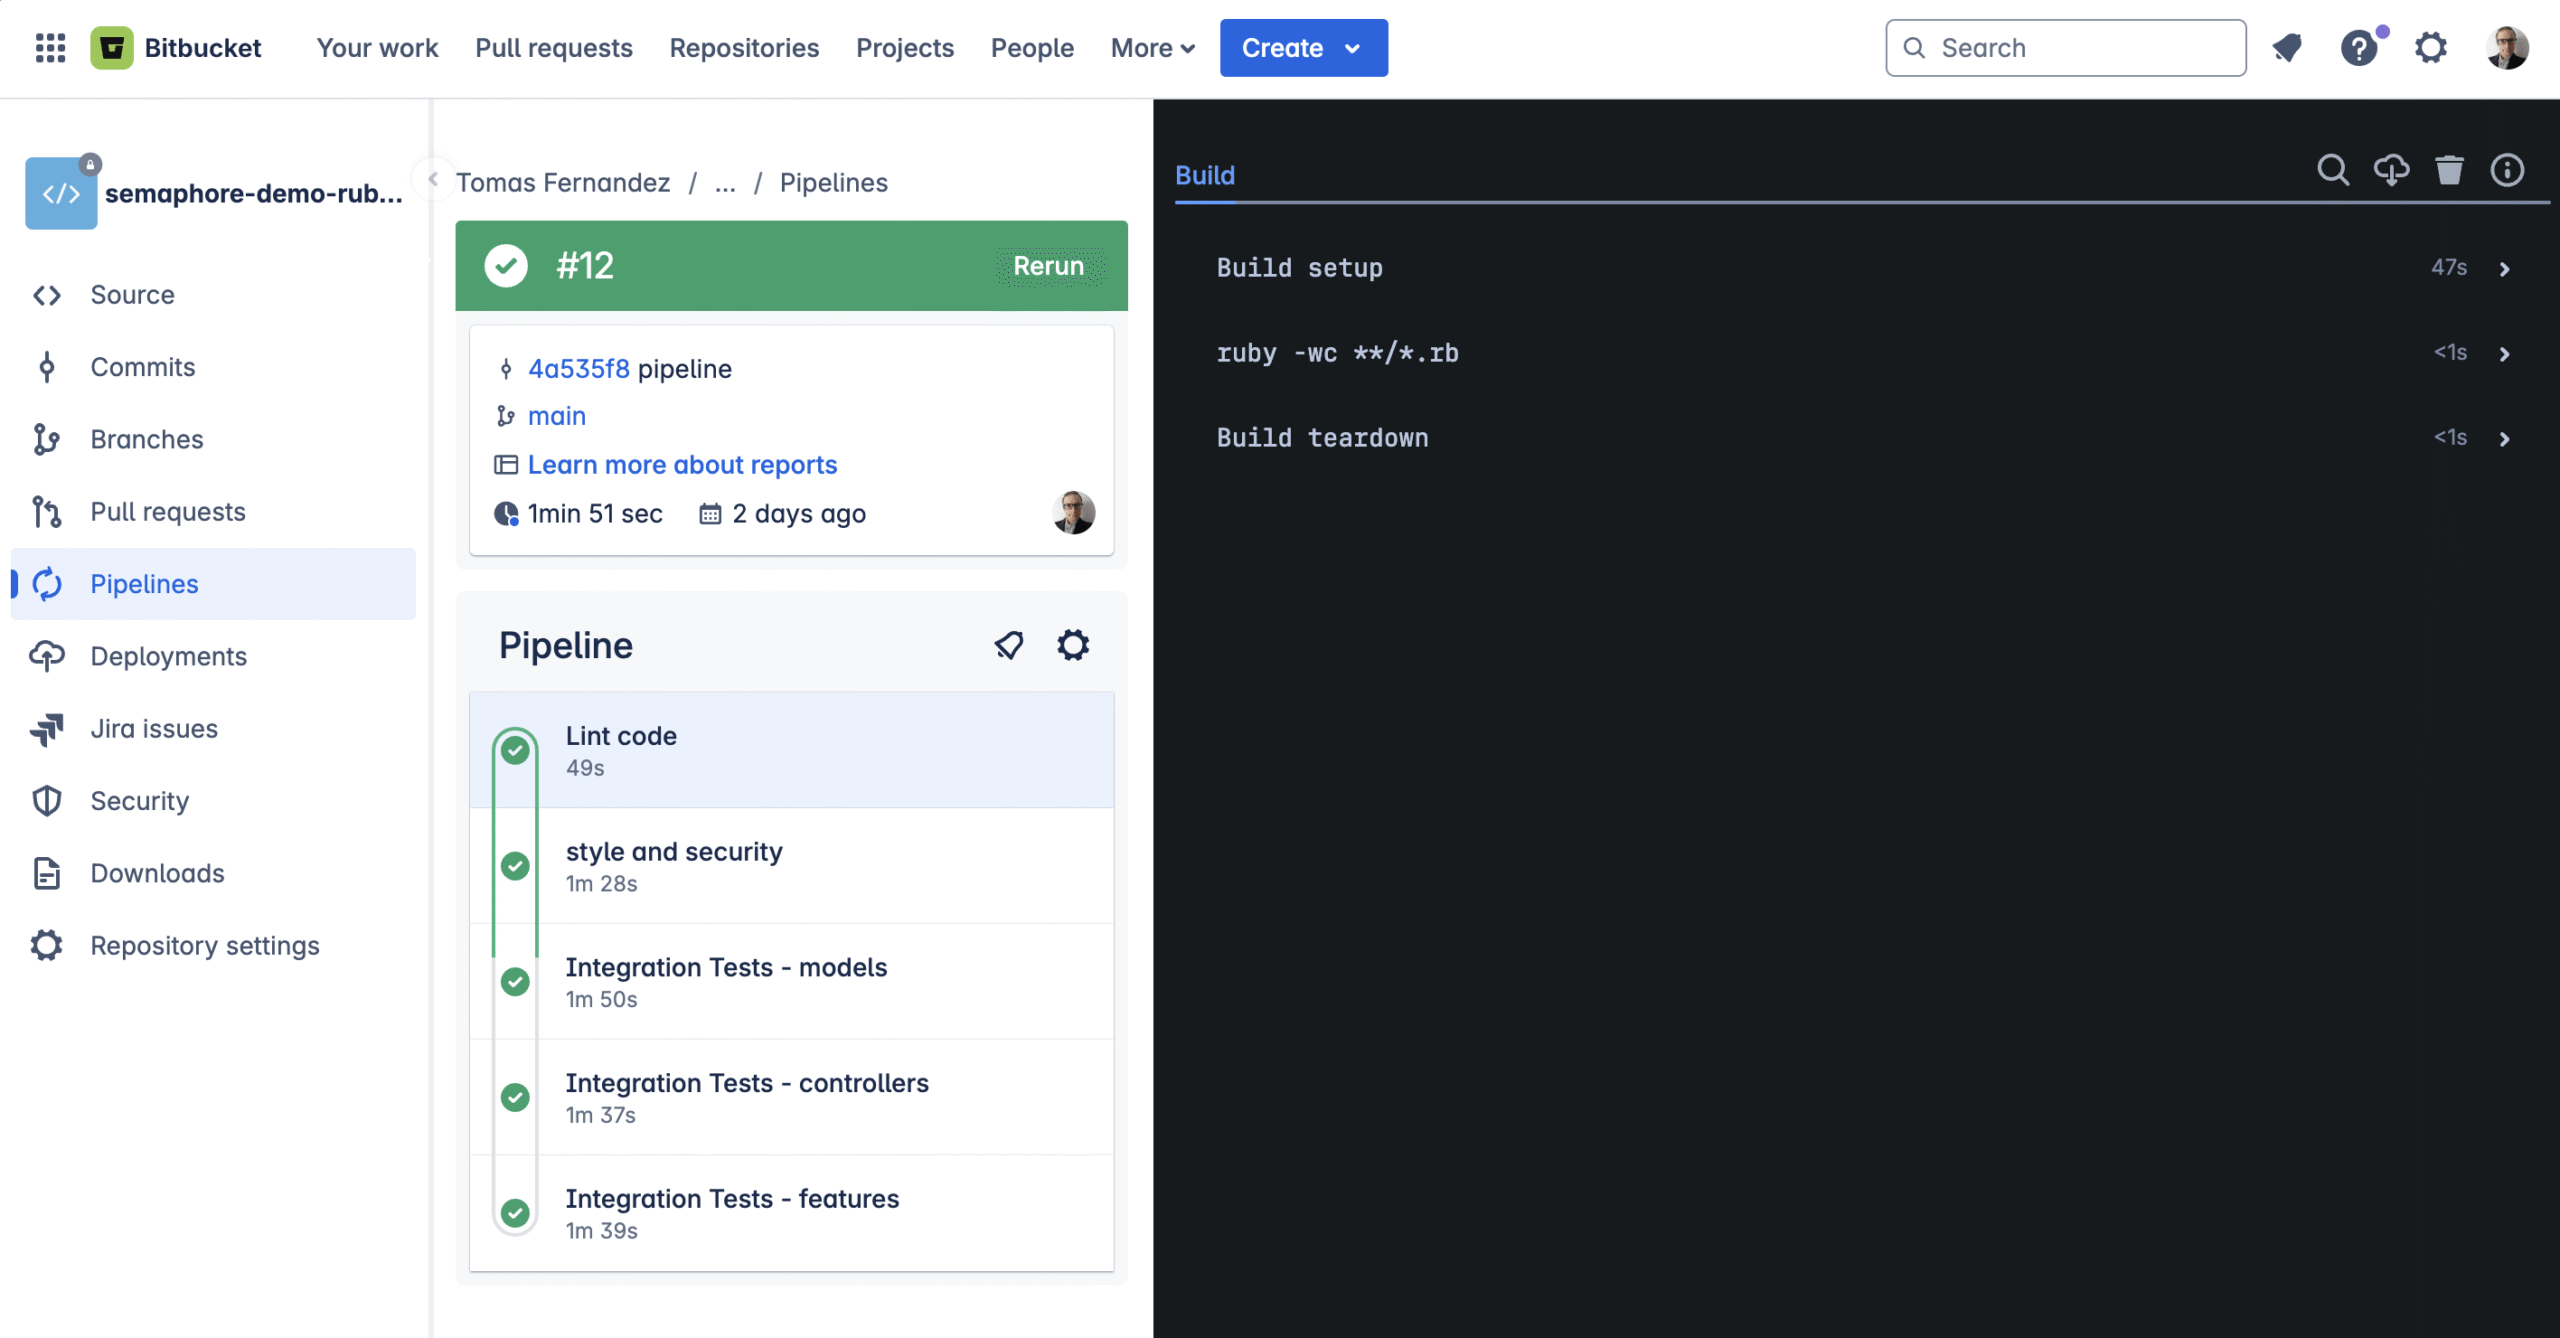This screenshot has width=2560, height=1338.
Task: Click the repository code avatar icon
Action: pyautogui.click(x=61, y=193)
